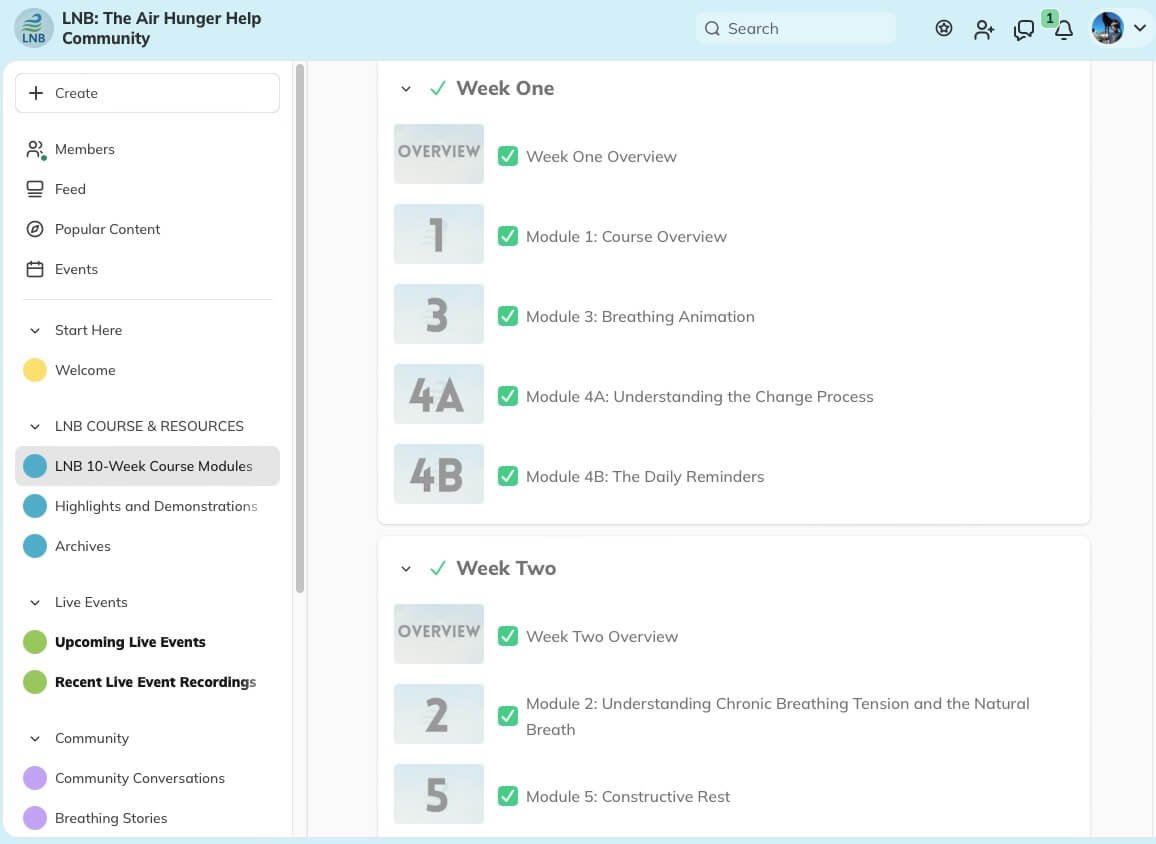Click the Feed icon in sidebar
The width and height of the screenshot is (1156, 844).
tap(35, 189)
